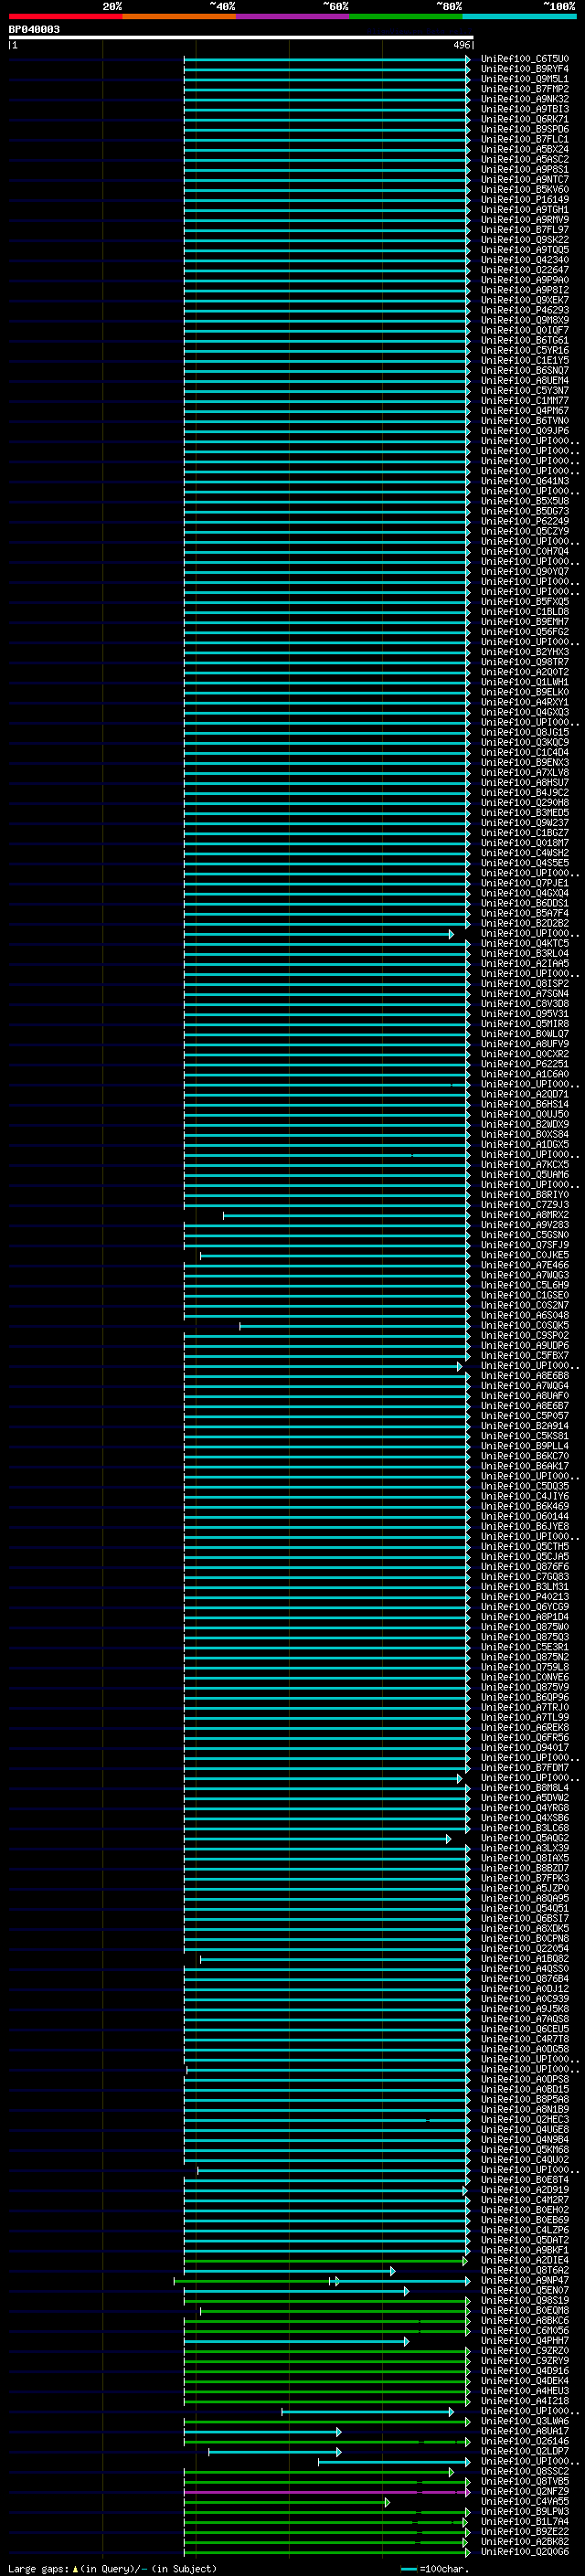
Task: Select hit UniRef100_C9ZRZ0
Action: [525, 2351]
